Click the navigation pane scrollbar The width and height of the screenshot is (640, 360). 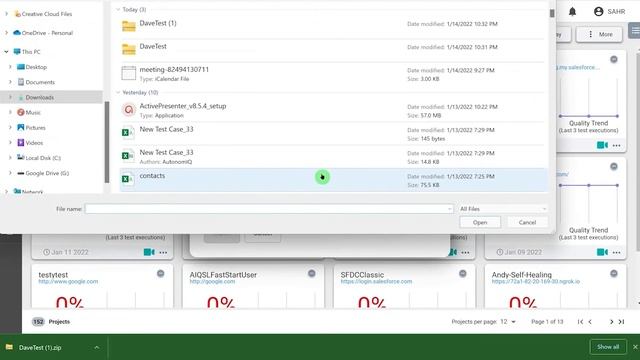click(x=107, y=142)
